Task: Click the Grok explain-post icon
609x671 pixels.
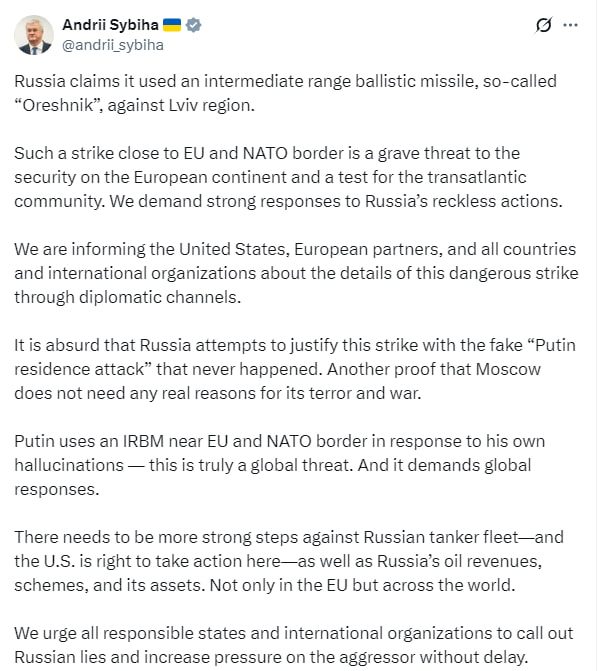Action: pyautogui.click(x=544, y=25)
